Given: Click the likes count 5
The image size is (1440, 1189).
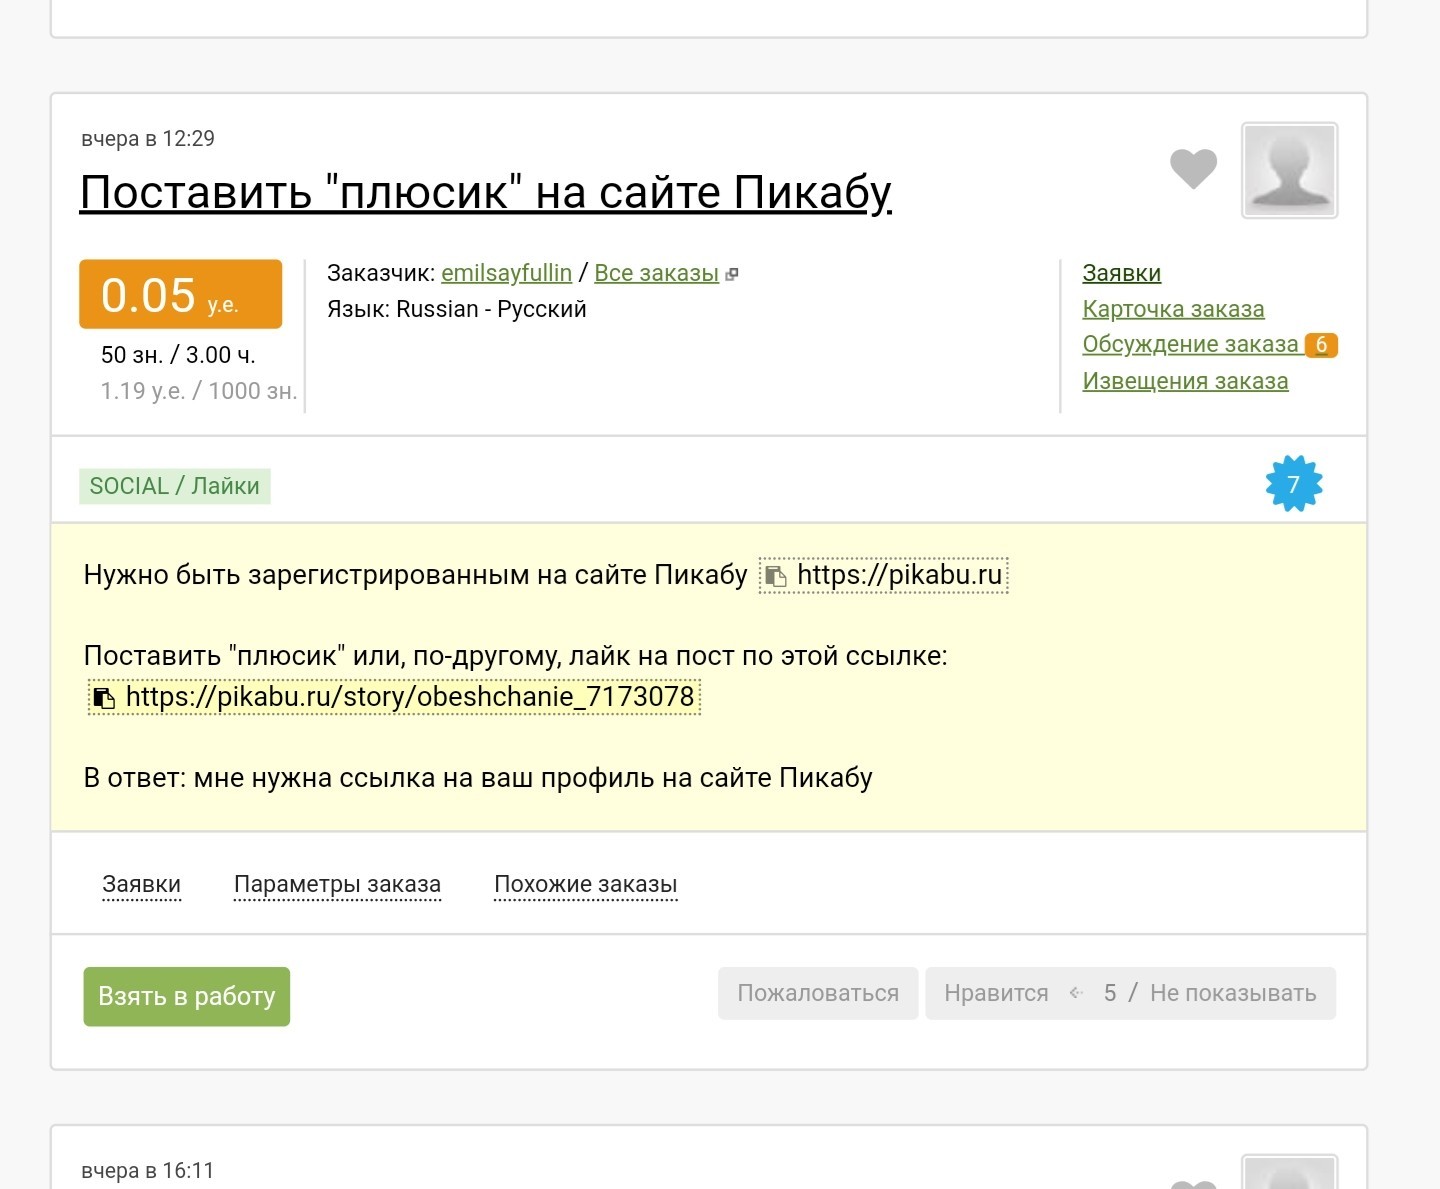Looking at the screenshot, I should click(x=1110, y=993).
